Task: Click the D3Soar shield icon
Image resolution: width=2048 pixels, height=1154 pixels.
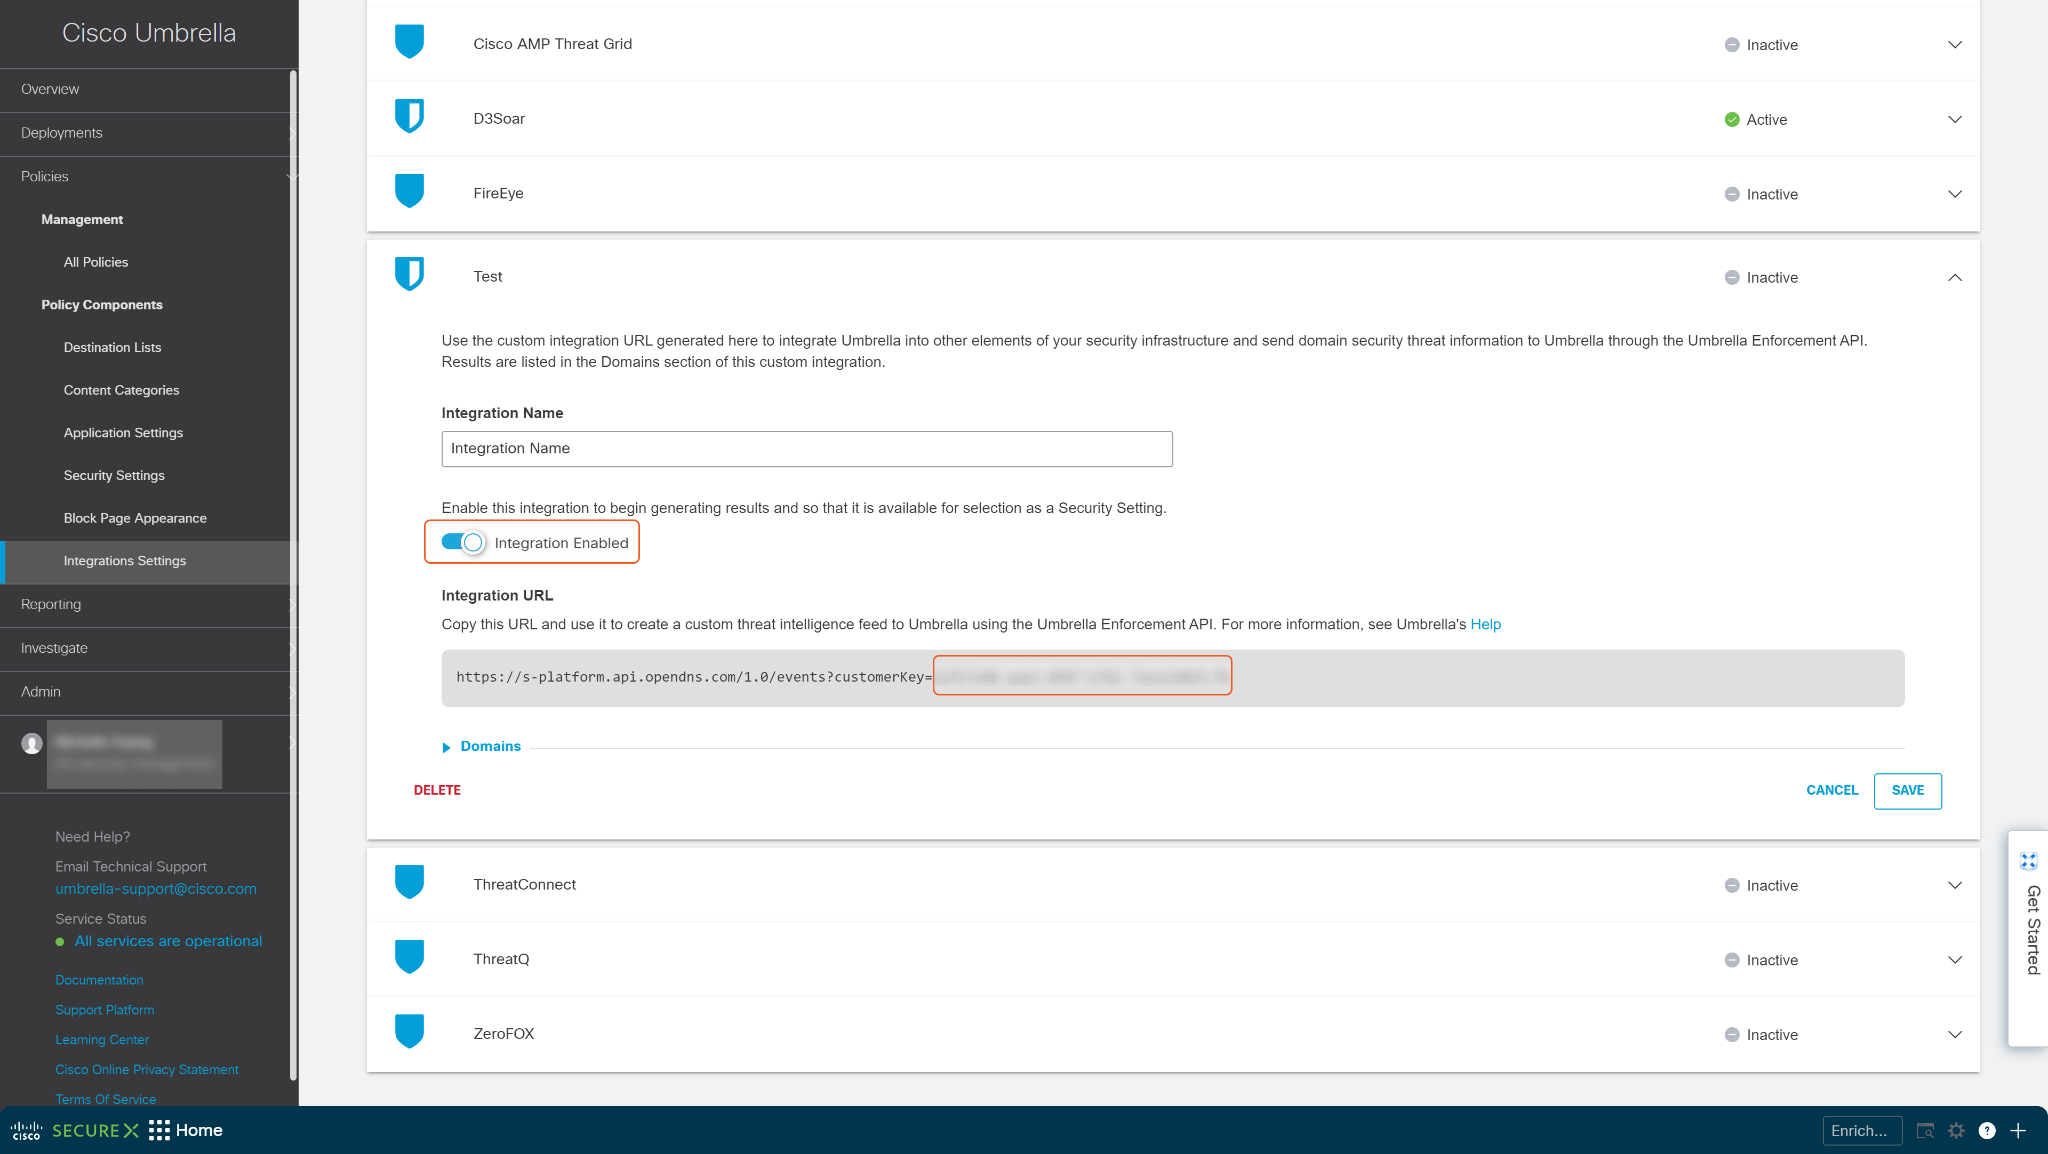Action: (409, 117)
